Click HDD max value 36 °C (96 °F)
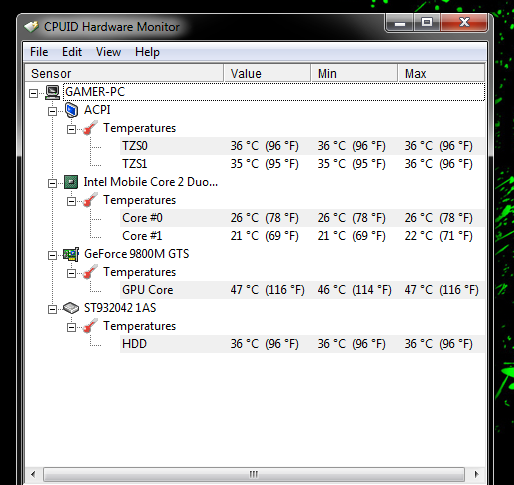This screenshot has height=485, width=514. pyautogui.click(x=439, y=344)
